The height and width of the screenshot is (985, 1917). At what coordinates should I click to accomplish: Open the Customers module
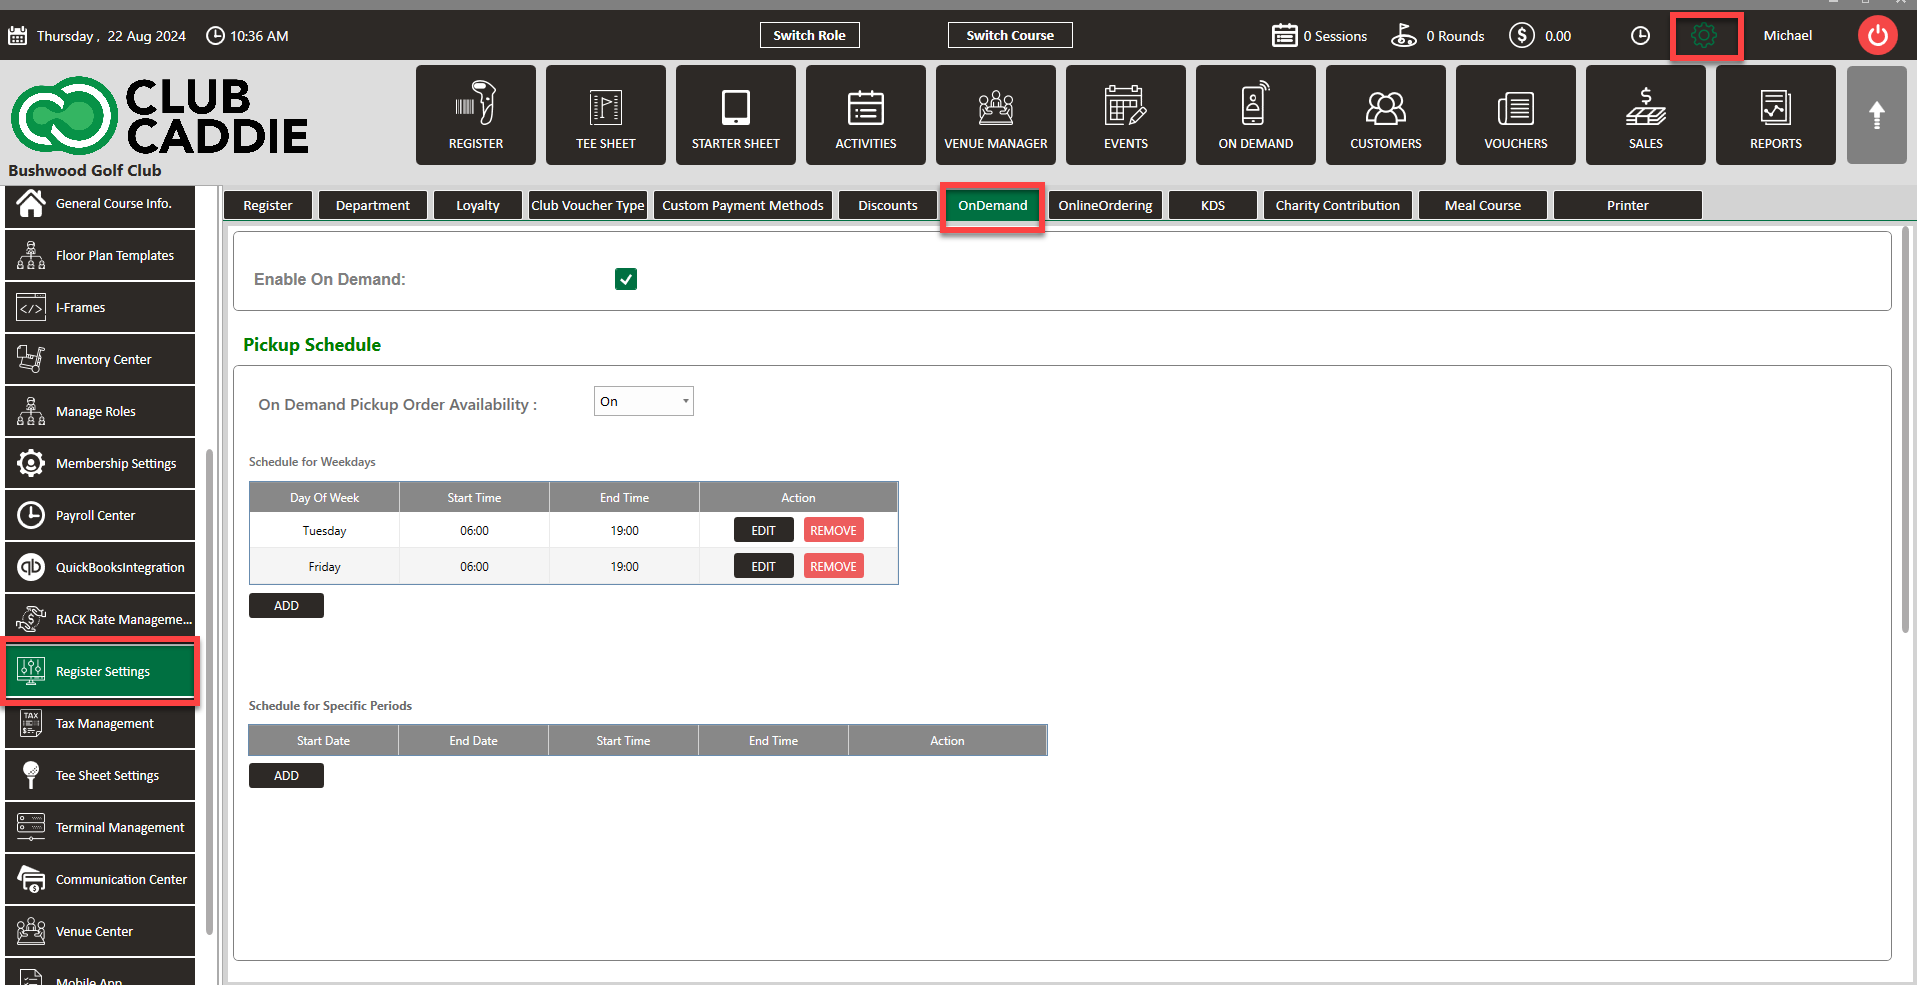point(1386,115)
